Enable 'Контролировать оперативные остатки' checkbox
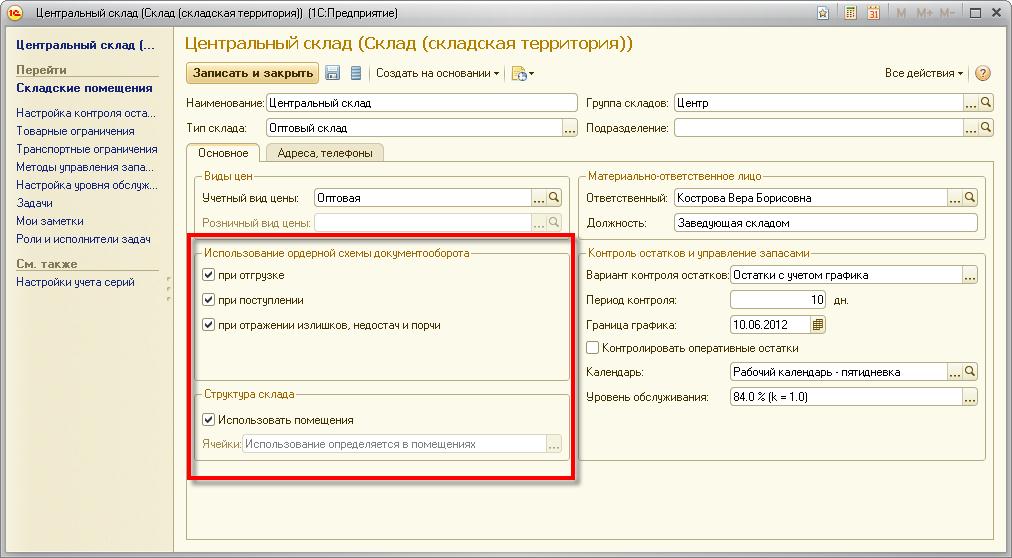This screenshot has width=1012, height=558. 593,348
